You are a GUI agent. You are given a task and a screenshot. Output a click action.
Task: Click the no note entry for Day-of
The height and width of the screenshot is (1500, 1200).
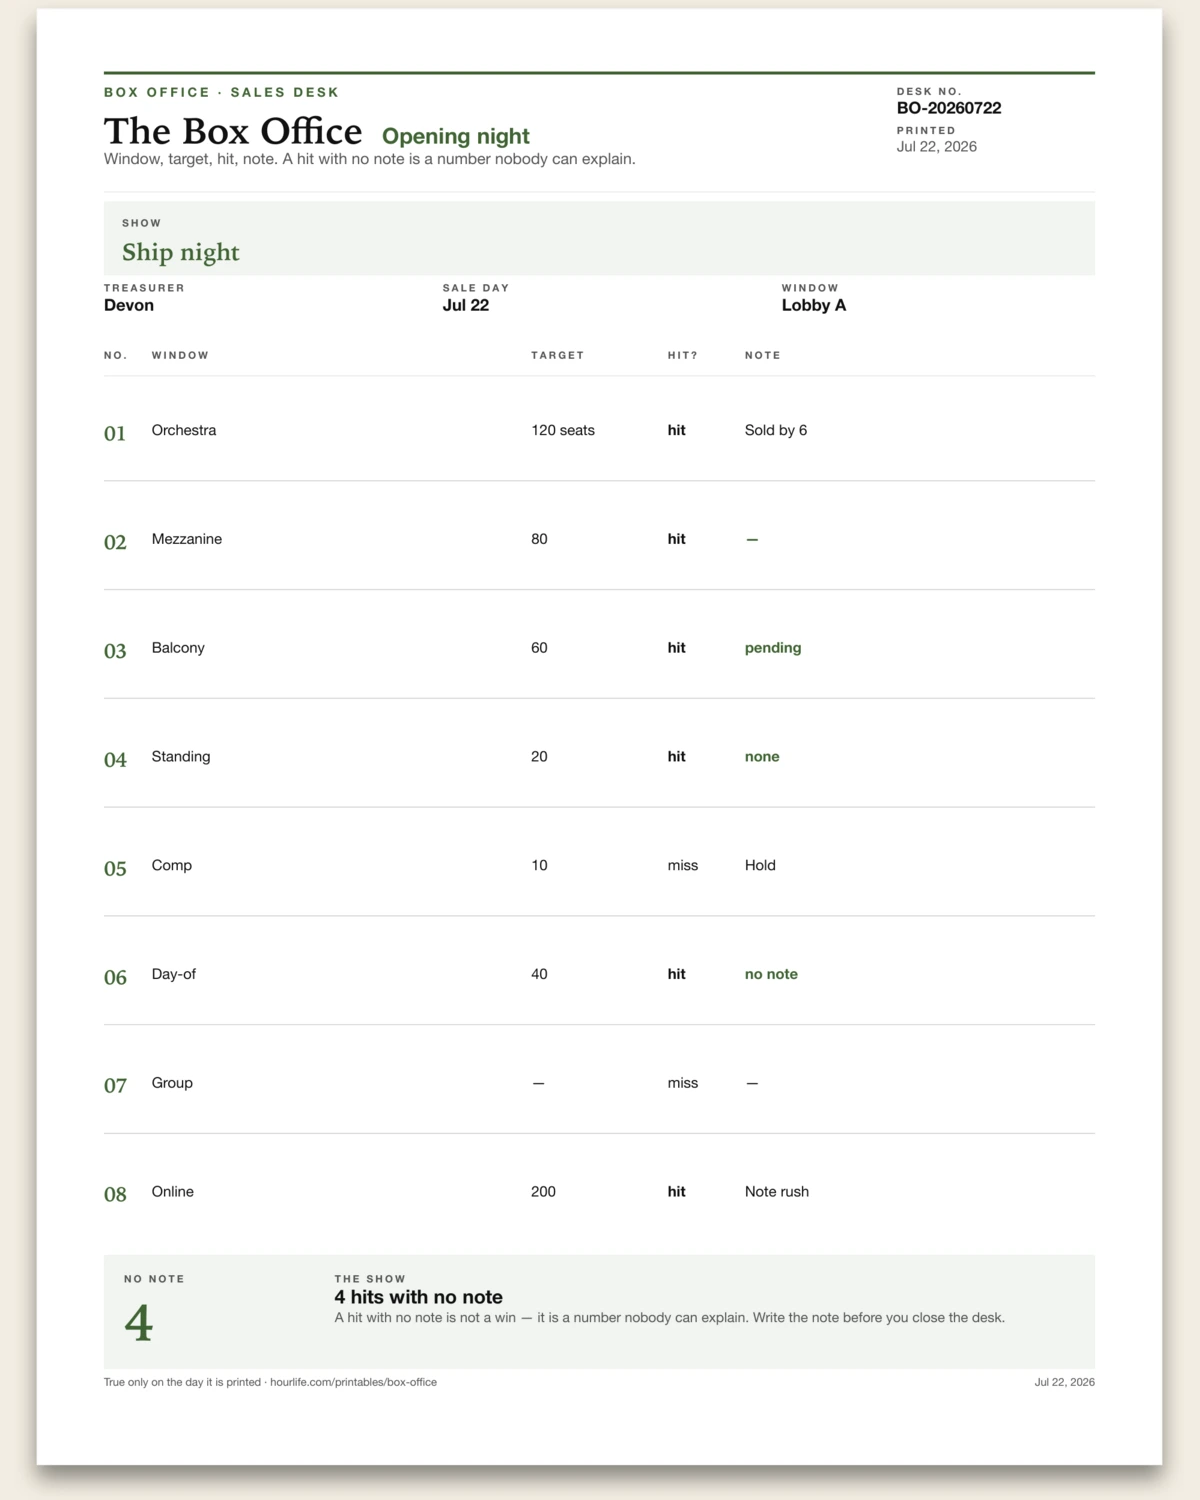(x=771, y=974)
